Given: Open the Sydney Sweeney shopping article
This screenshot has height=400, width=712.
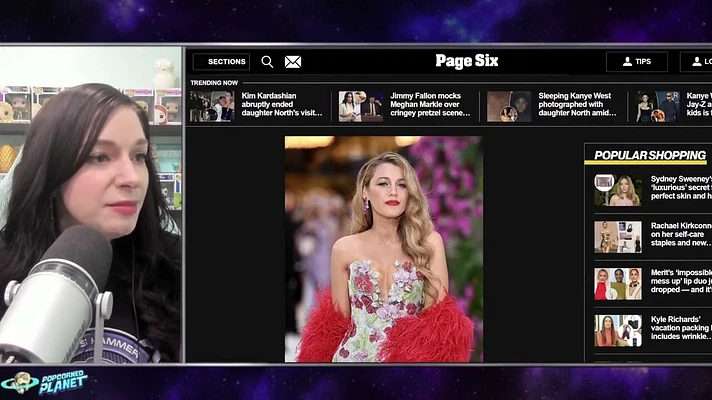Looking at the screenshot, I should (x=681, y=188).
